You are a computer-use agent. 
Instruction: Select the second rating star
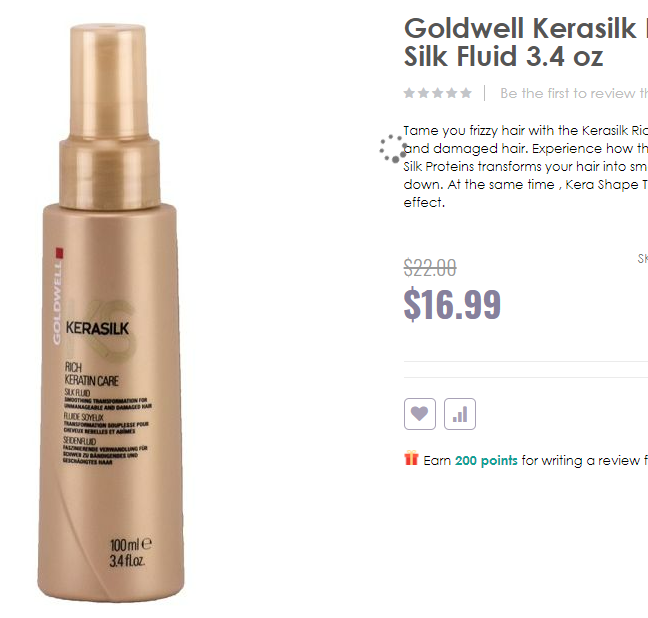click(x=424, y=93)
